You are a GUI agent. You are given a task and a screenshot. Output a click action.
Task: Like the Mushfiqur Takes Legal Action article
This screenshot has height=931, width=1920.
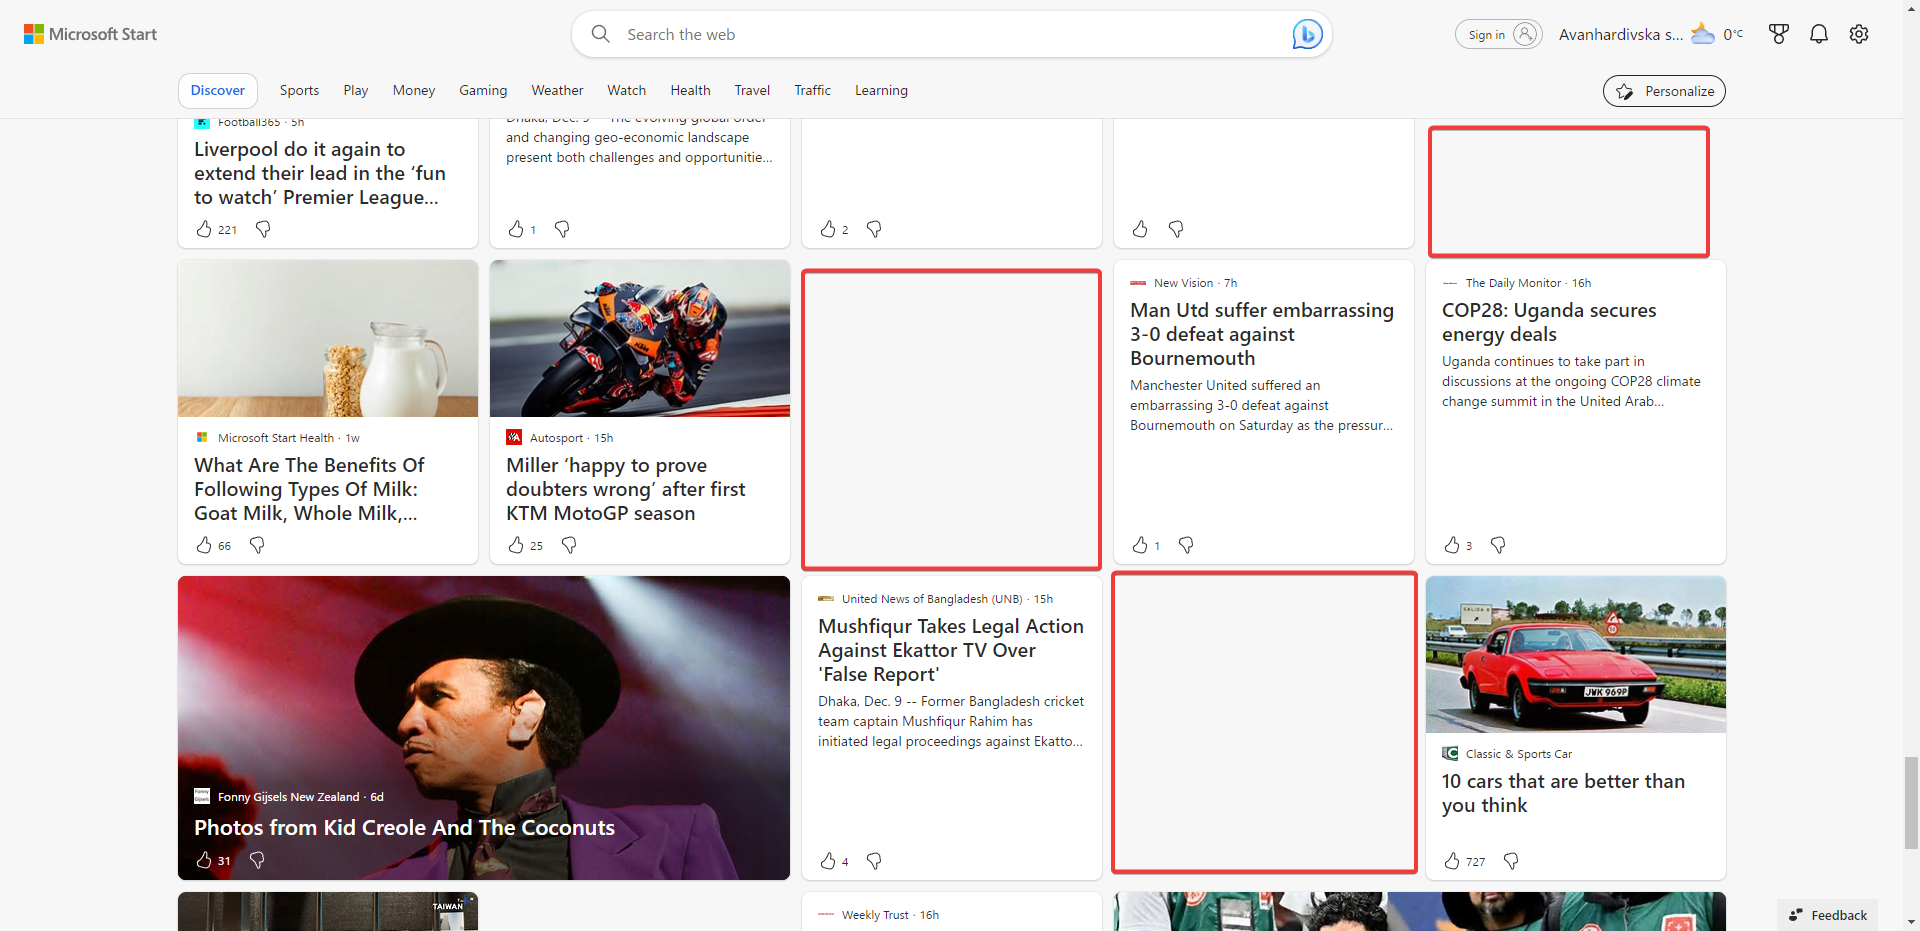coord(829,860)
